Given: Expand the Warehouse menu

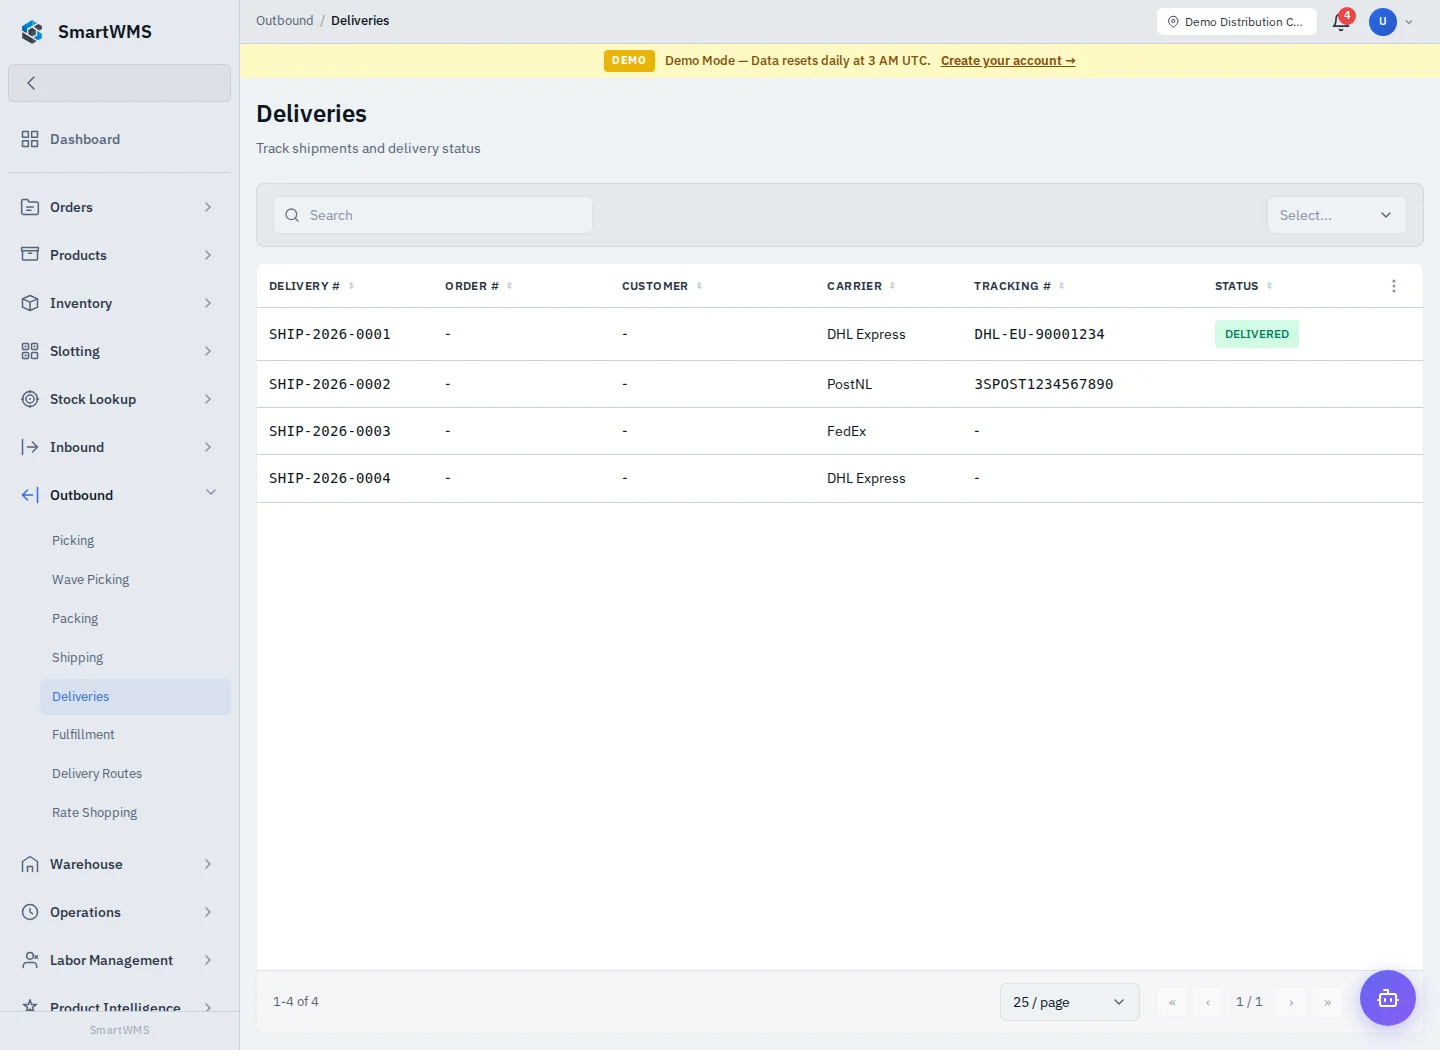Looking at the screenshot, I should pyautogui.click(x=119, y=864).
